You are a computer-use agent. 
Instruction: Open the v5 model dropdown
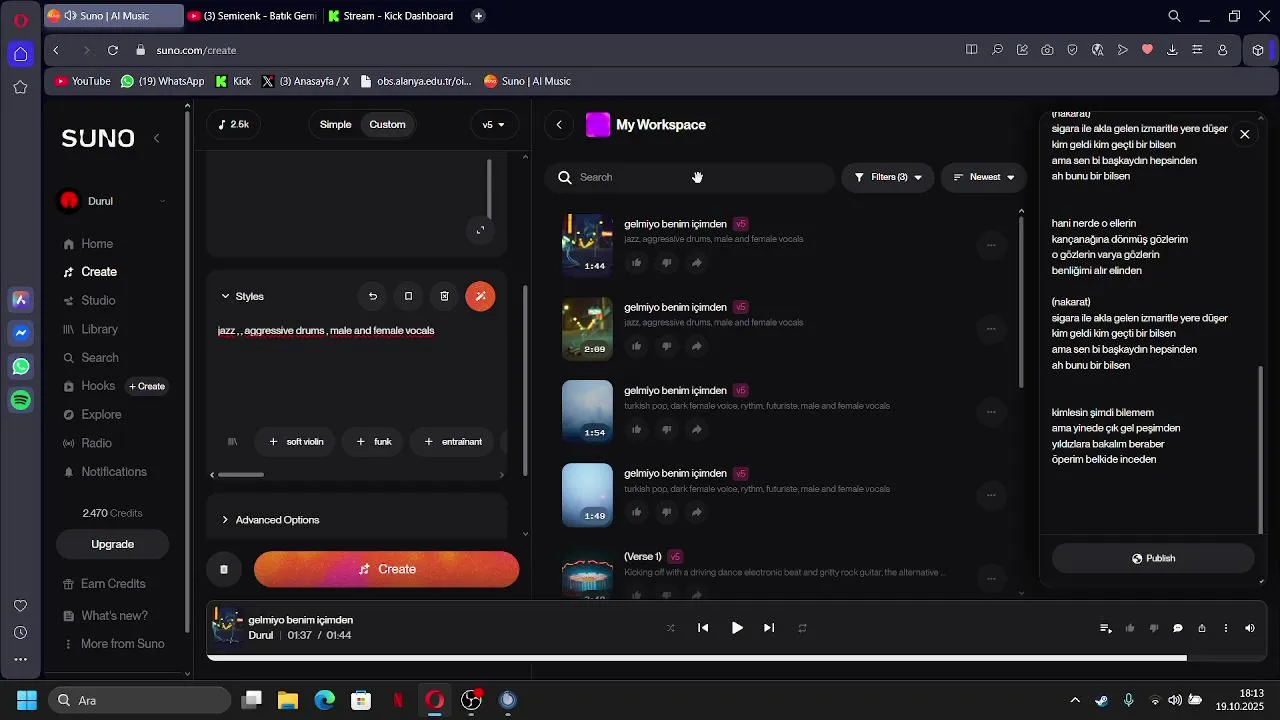tap(494, 125)
